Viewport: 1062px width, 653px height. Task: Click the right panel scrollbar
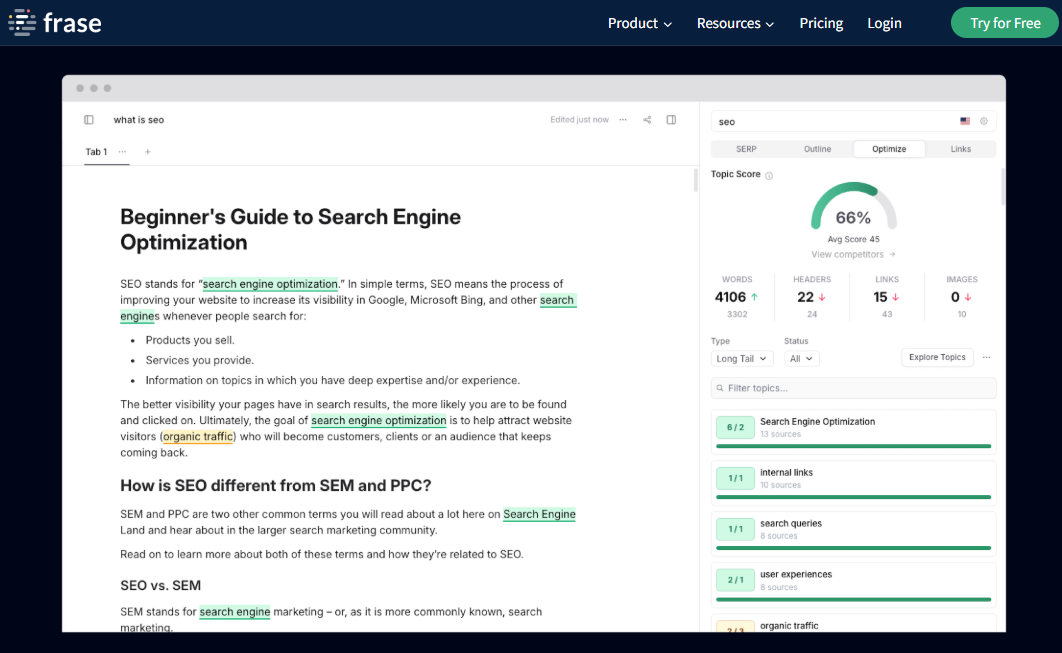coord(1002,187)
